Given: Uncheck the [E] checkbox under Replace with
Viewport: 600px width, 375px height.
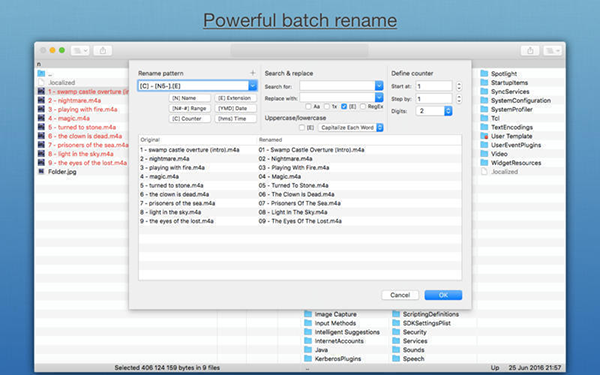Looking at the screenshot, I should point(344,106).
